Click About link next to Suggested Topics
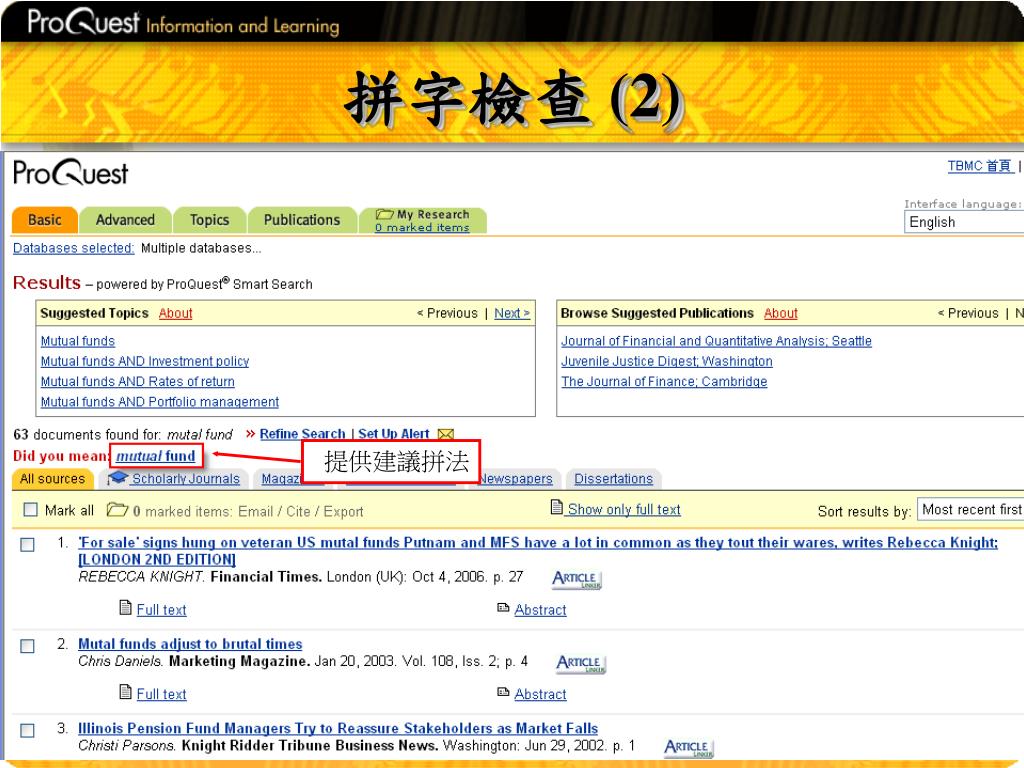Screen dimensions: 1024x768 click(x=176, y=313)
